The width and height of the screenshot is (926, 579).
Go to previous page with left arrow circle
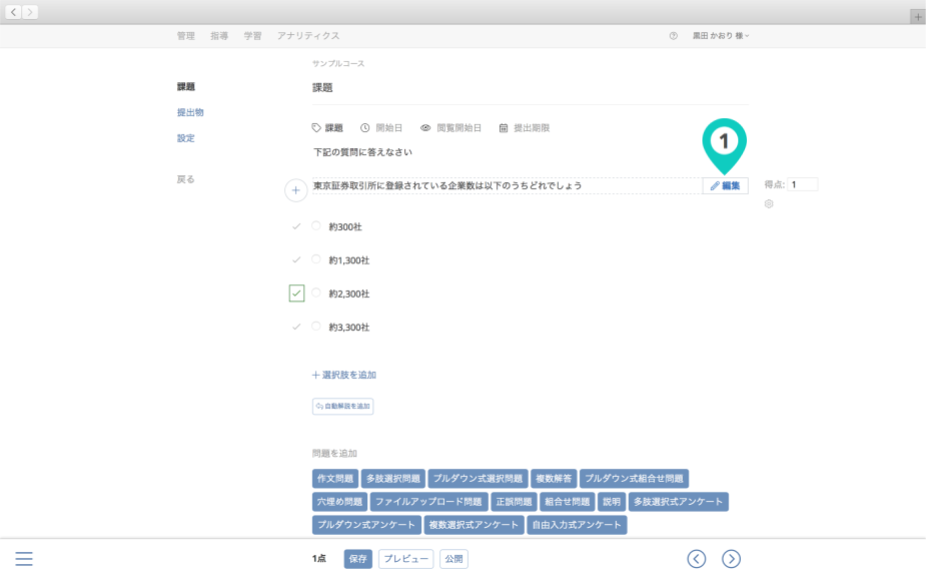point(697,559)
